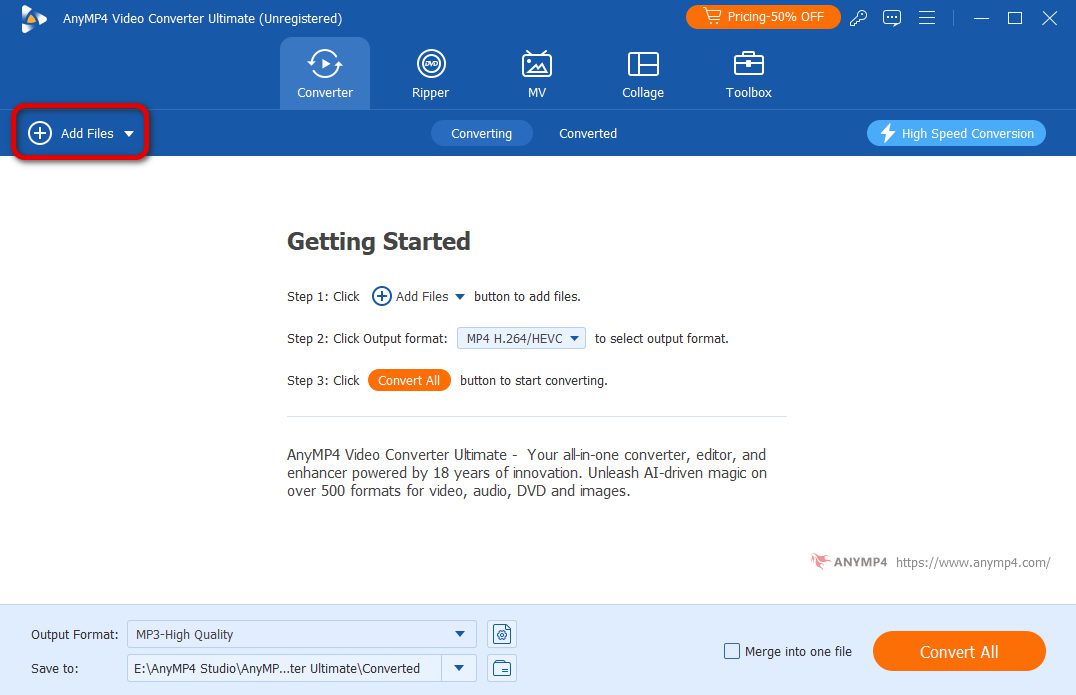
Task: Open the Ripper module icon
Action: pos(430,65)
